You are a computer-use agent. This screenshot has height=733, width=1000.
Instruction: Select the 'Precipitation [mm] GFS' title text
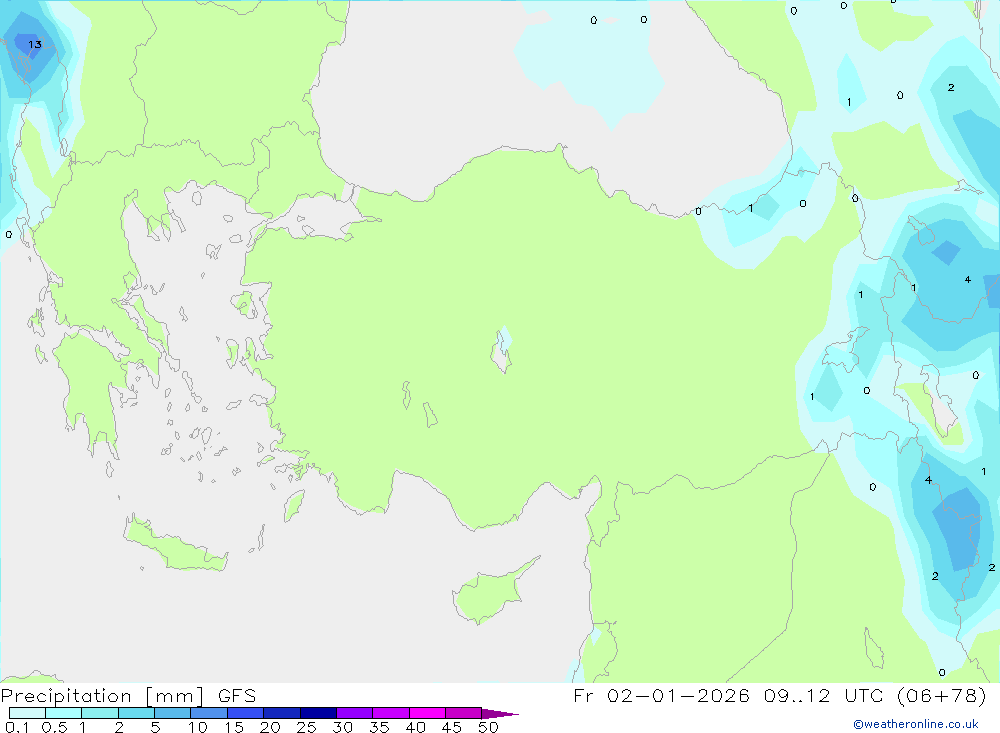click(x=128, y=695)
